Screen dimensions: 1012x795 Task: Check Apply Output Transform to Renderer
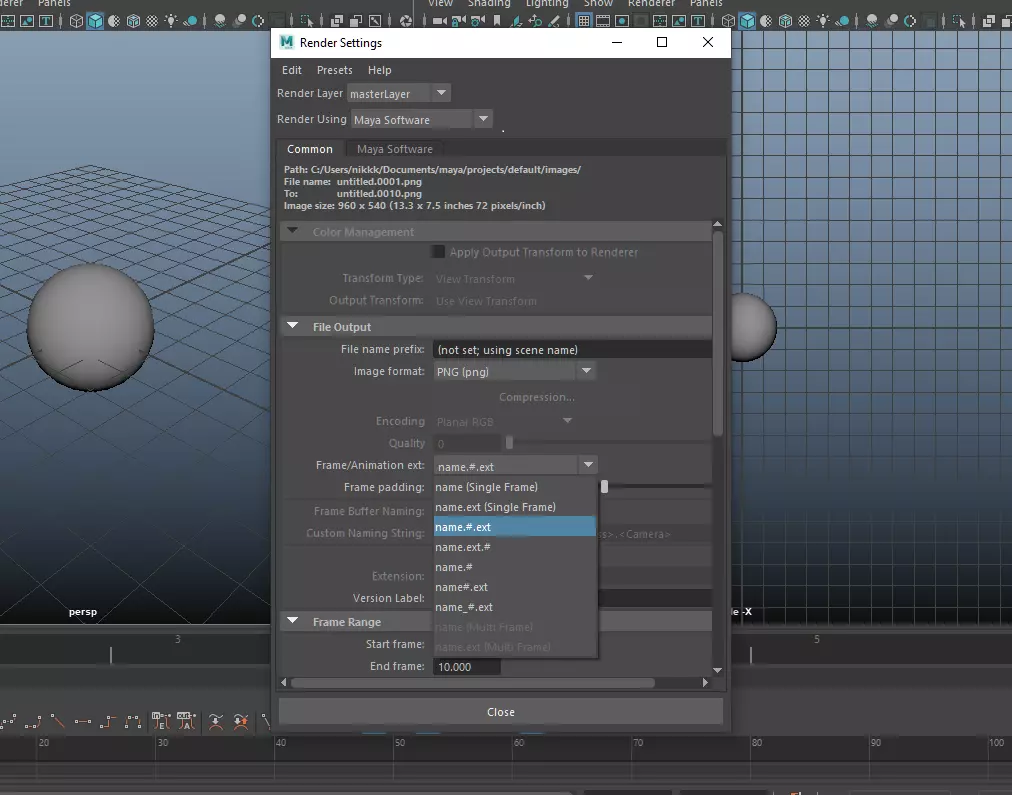[x=438, y=253]
